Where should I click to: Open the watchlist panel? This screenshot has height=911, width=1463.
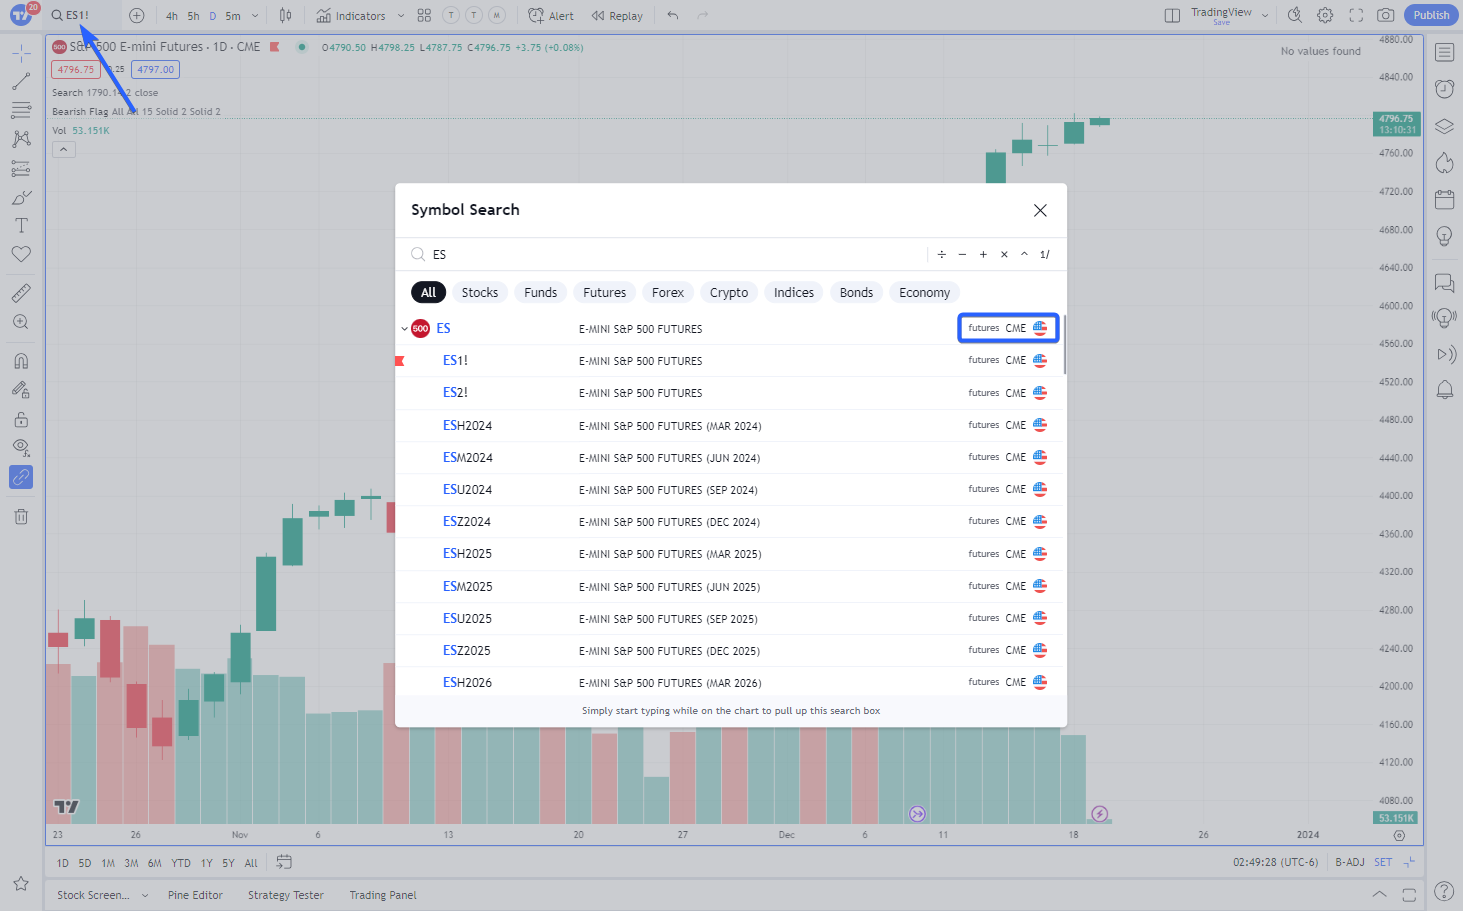[1444, 52]
